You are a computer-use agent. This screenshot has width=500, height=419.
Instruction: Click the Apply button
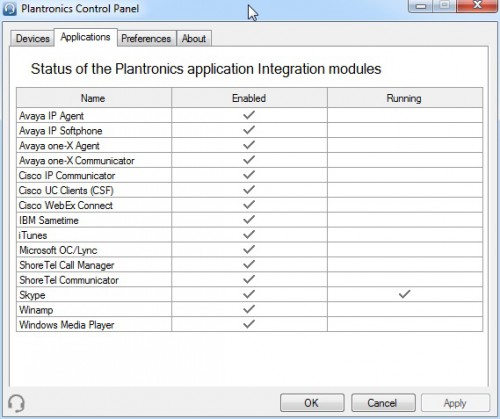click(x=455, y=403)
